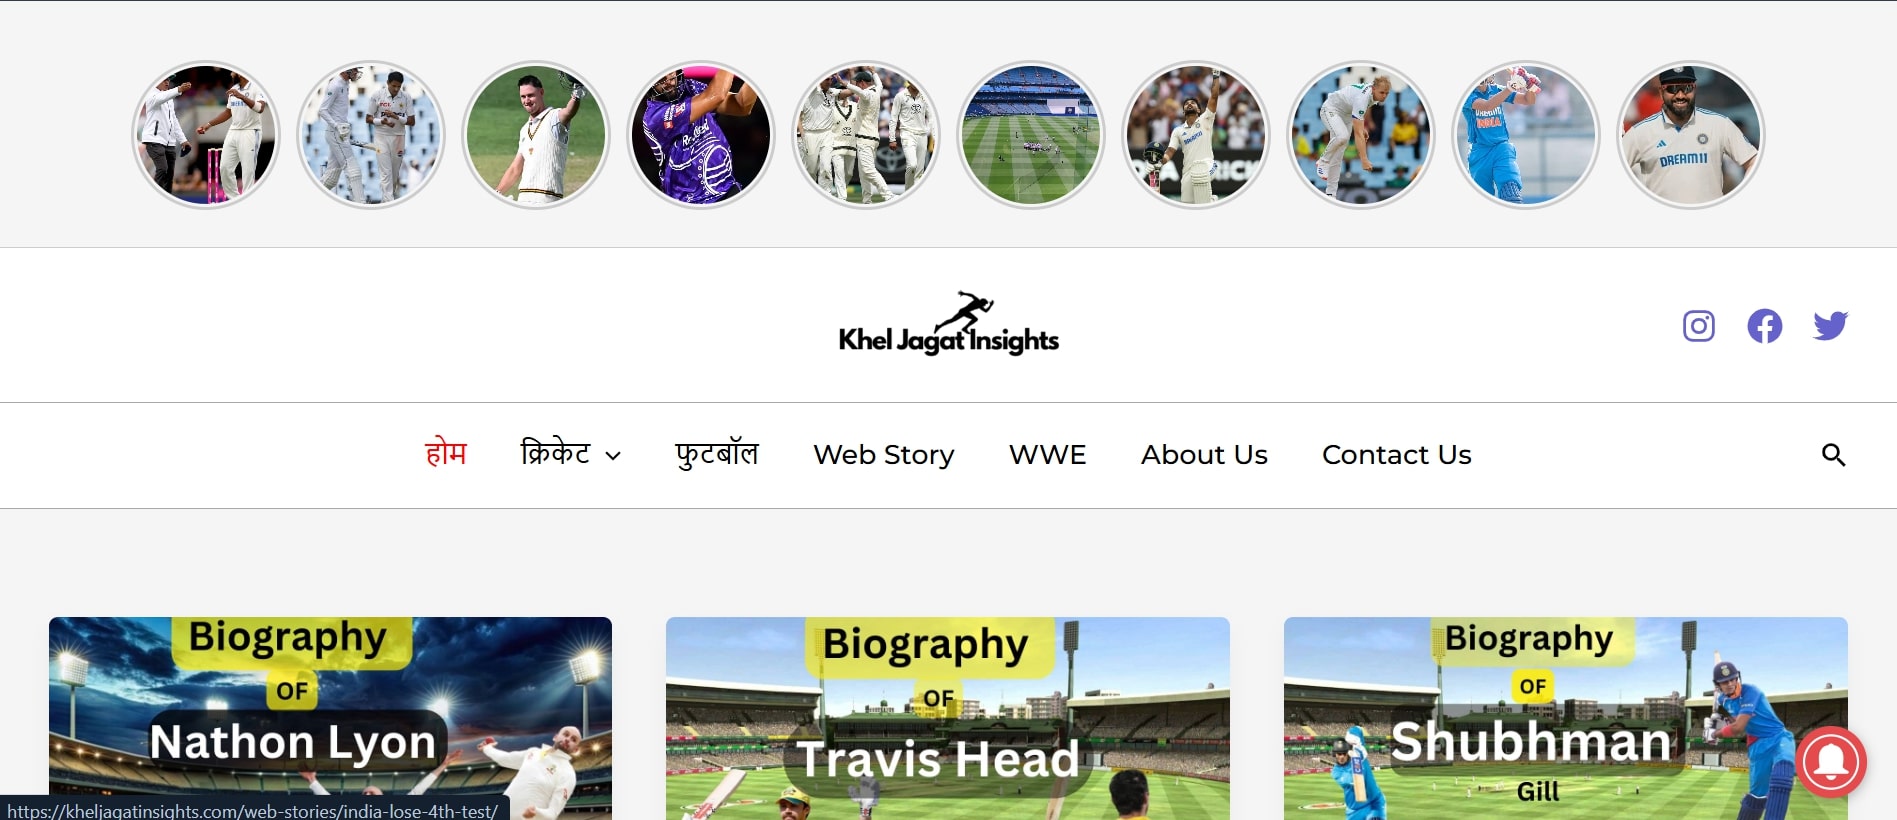Open the purple jersey batsman story circle
Screen dimensions: 1897x820
pyautogui.click(x=701, y=135)
